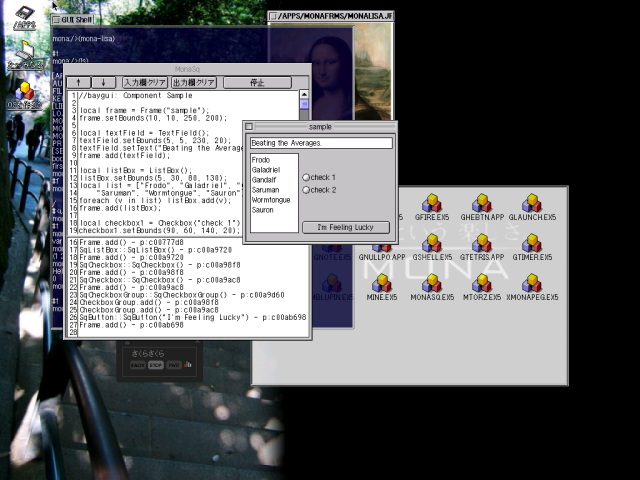Open GTIMER.EX5 file icon

click(x=532, y=247)
